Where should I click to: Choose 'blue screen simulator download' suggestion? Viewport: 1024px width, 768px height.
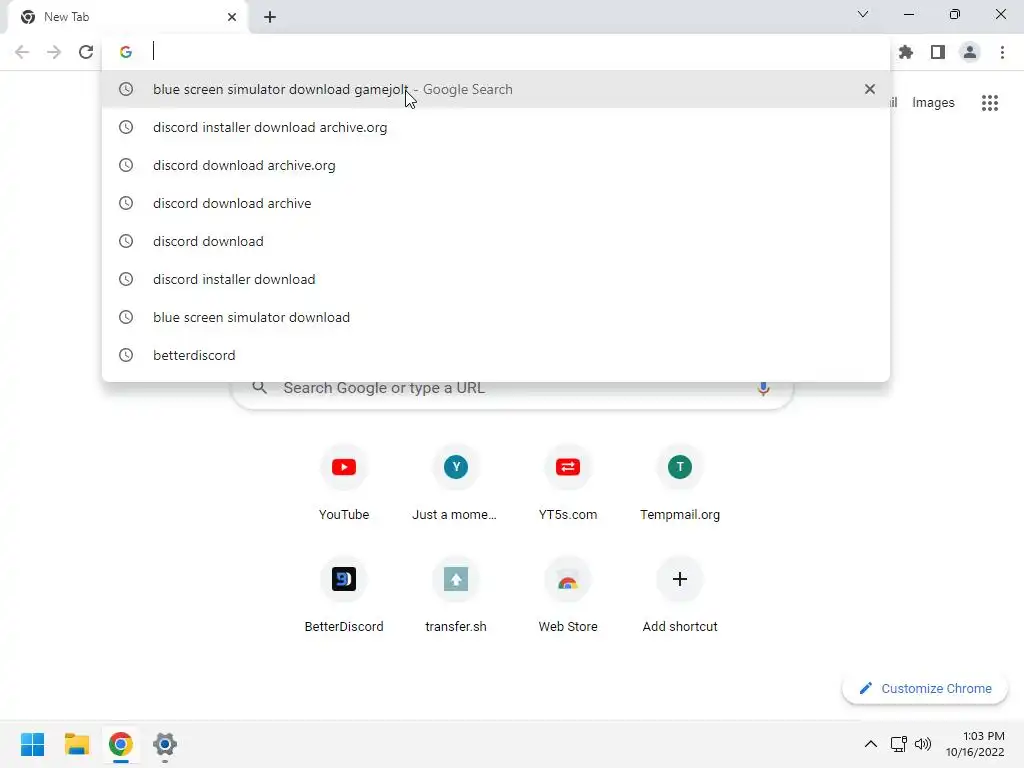tap(496, 316)
